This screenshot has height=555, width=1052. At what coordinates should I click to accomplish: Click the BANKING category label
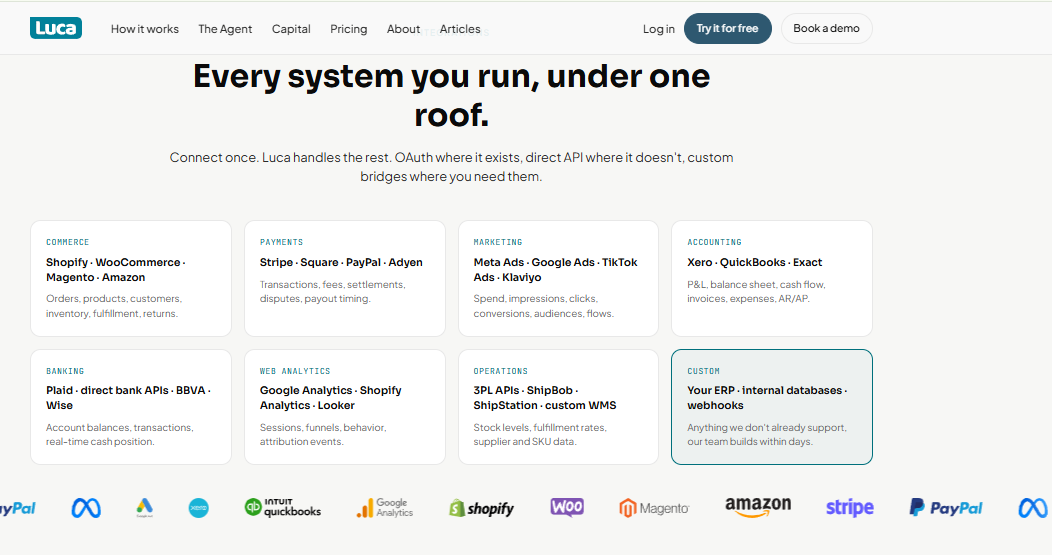(65, 371)
